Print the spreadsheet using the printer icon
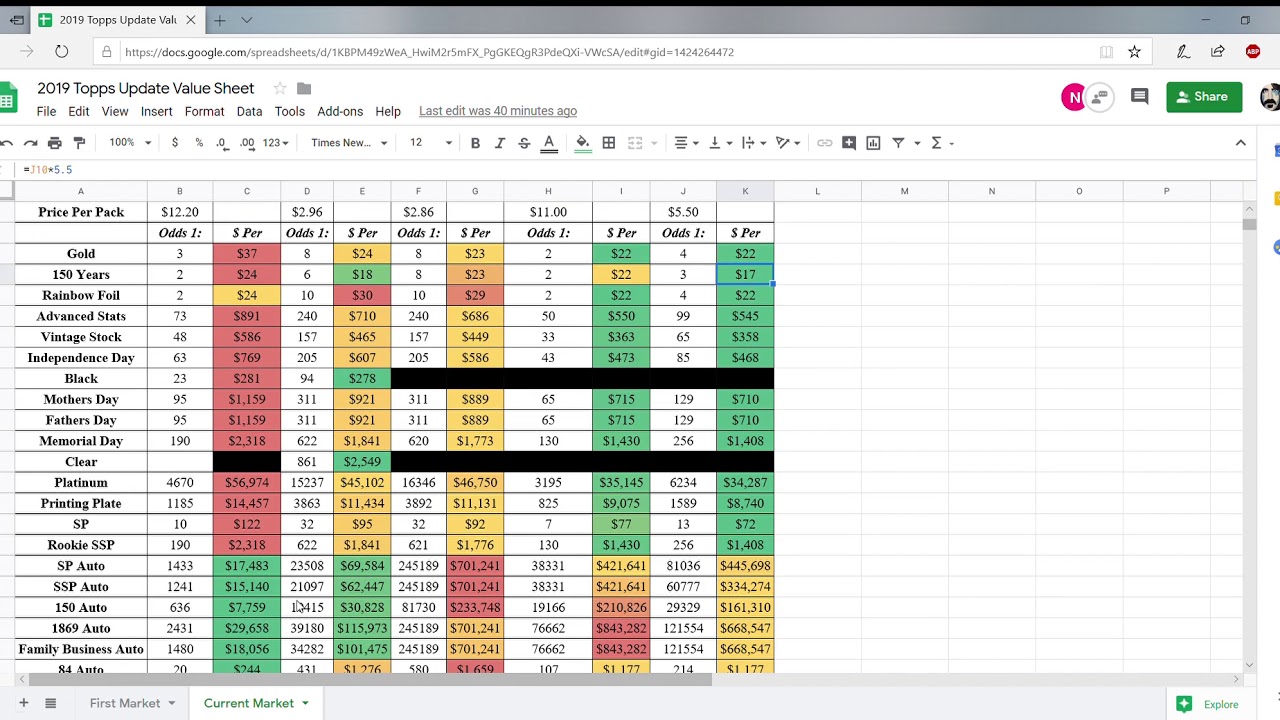This screenshot has height=720, width=1280. coord(55,143)
